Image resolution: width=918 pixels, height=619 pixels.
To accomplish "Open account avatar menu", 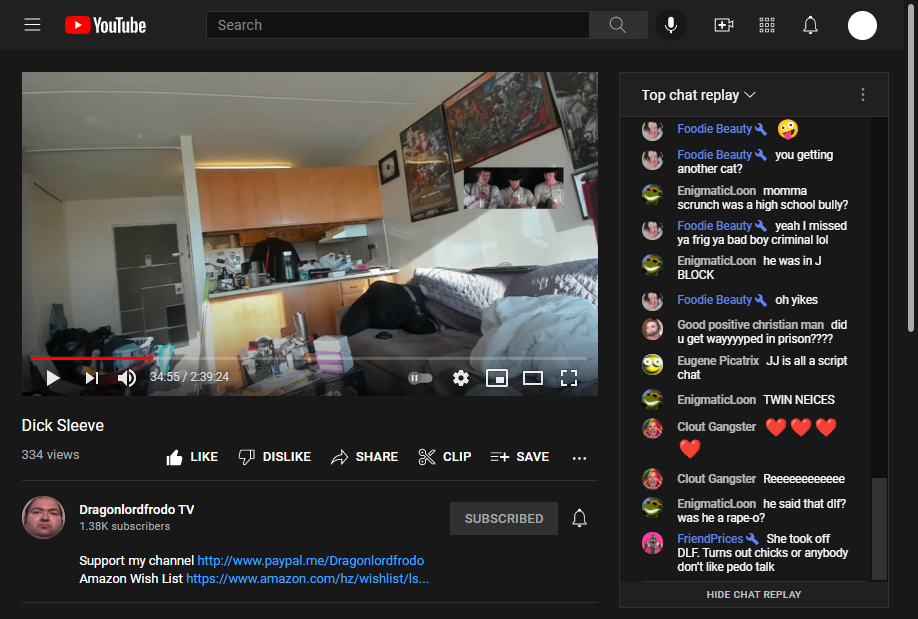I will (x=862, y=25).
